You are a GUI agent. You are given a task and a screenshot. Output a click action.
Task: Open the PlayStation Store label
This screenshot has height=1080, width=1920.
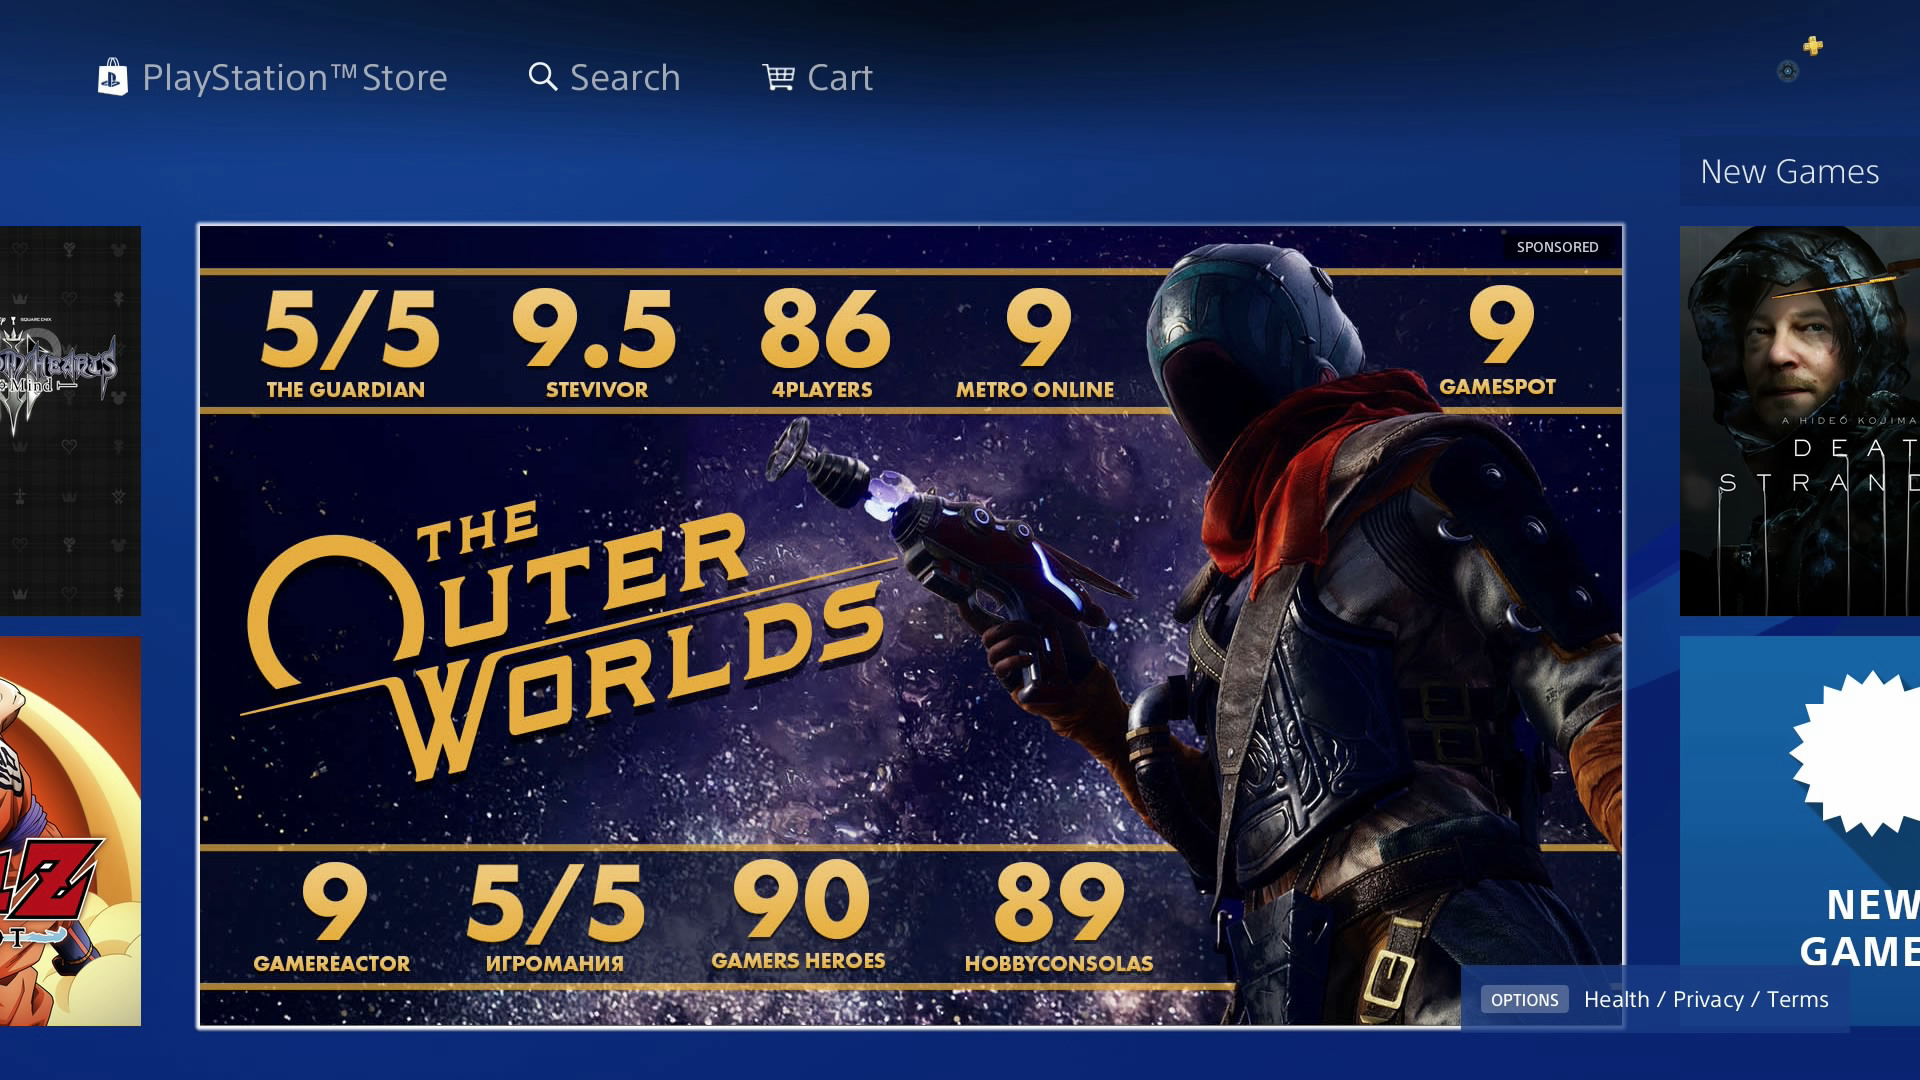click(x=294, y=78)
